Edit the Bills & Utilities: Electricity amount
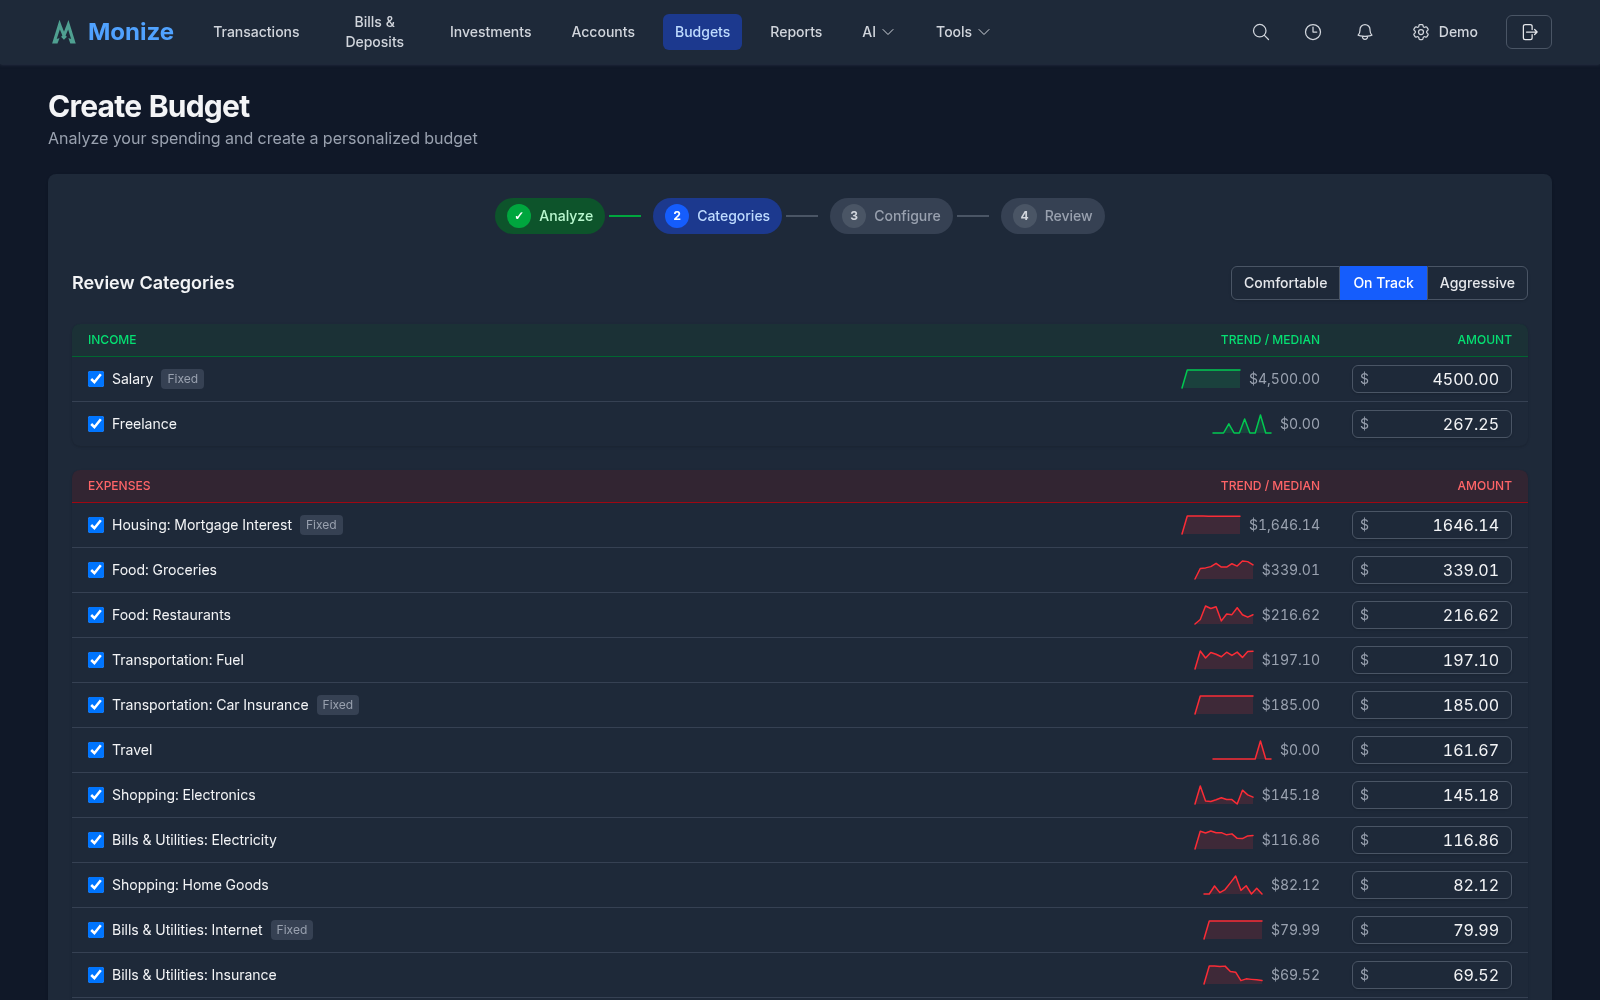1600x1000 pixels. pyautogui.click(x=1431, y=840)
